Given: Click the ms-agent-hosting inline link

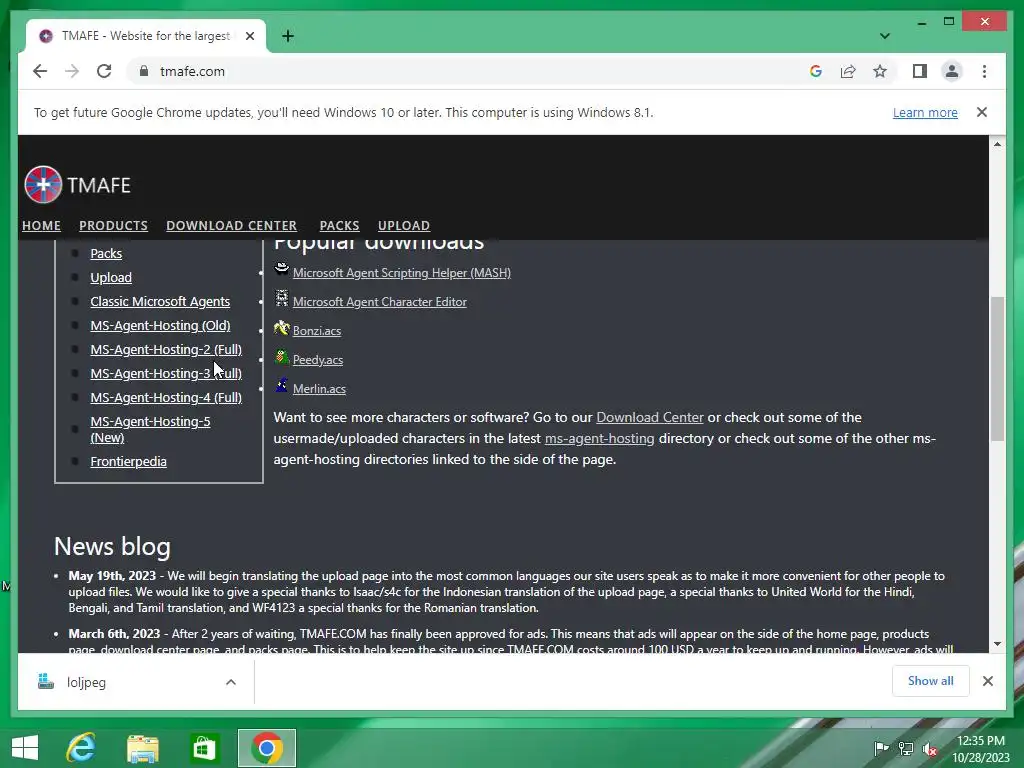Looking at the screenshot, I should tap(600, 438).
